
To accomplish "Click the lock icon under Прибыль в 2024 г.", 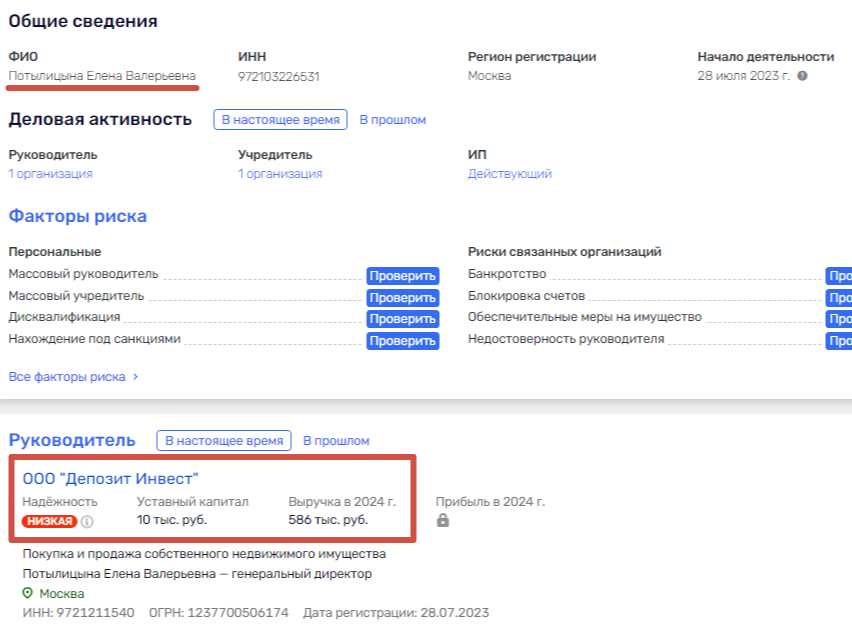I will 441,521.
